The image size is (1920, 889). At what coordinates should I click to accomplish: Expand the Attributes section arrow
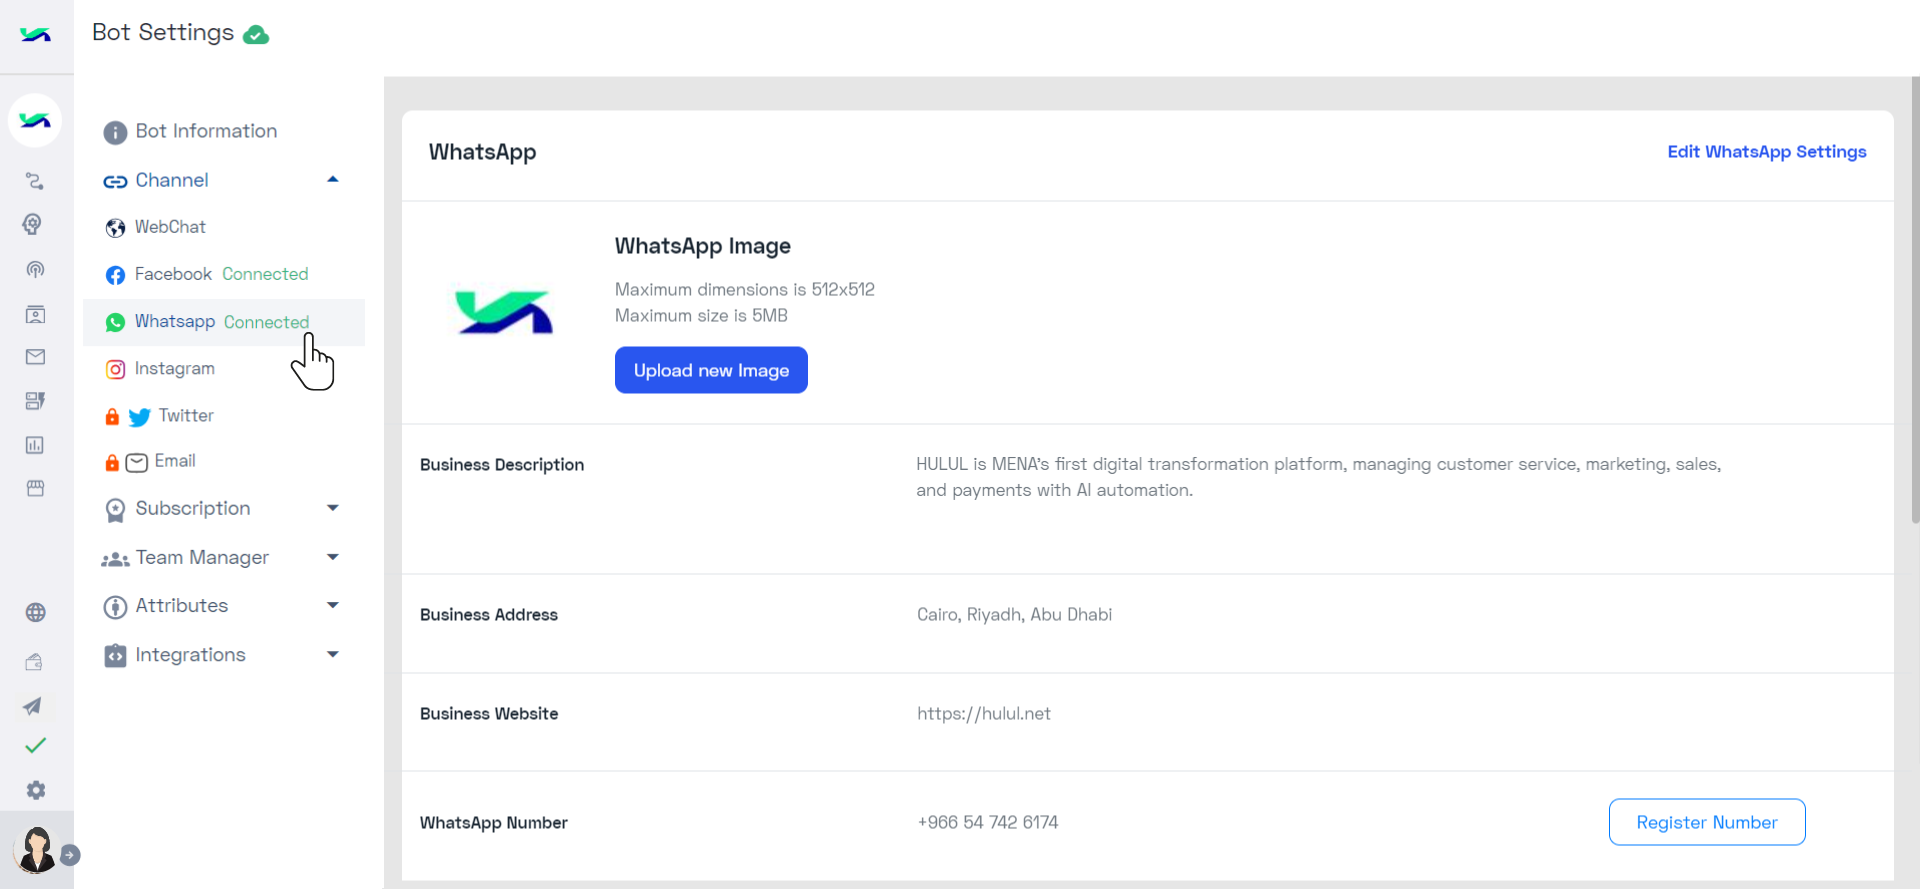pyautogui.click(x=333, y=605)
